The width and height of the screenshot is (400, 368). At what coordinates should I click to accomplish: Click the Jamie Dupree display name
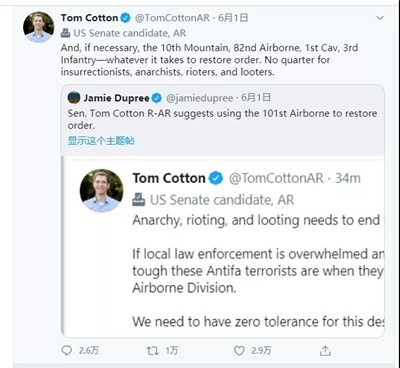(116, 98)
